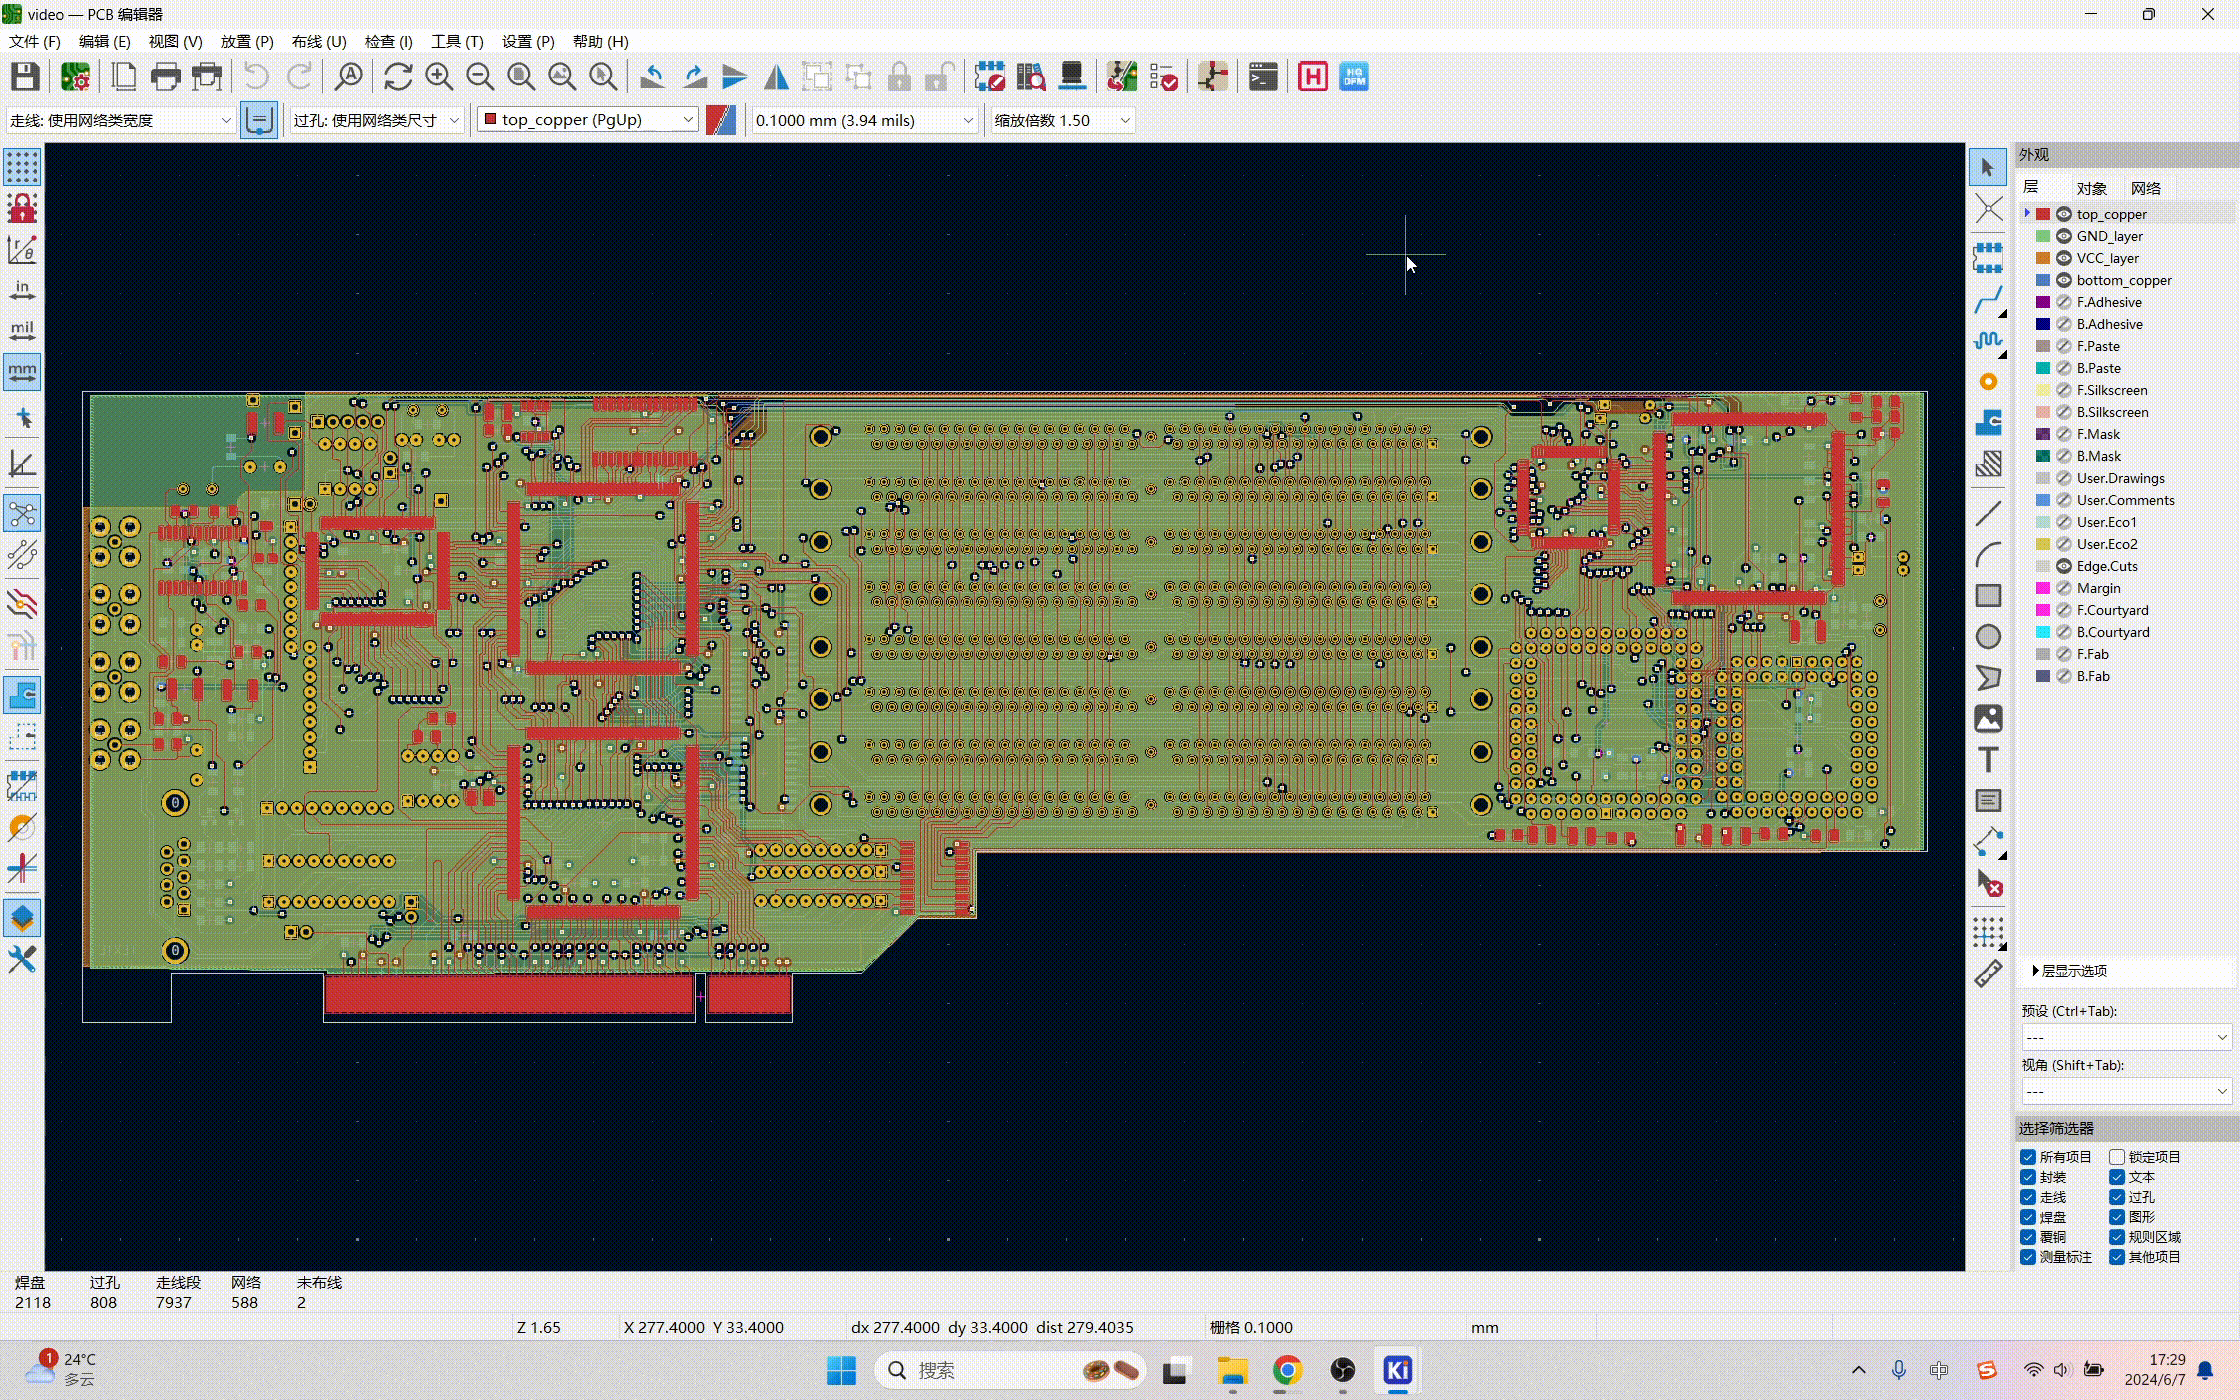Hide the GND_layer visibility eye
Image resolution: width=2240 pixels, height=1400 pixels.
[x=2063, y=236]
